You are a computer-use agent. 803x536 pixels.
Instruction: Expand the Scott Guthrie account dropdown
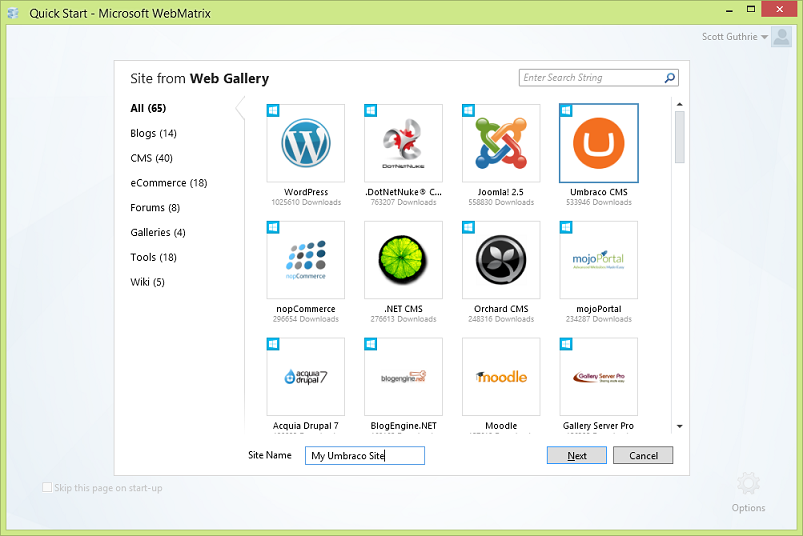[x=764, y=37]
